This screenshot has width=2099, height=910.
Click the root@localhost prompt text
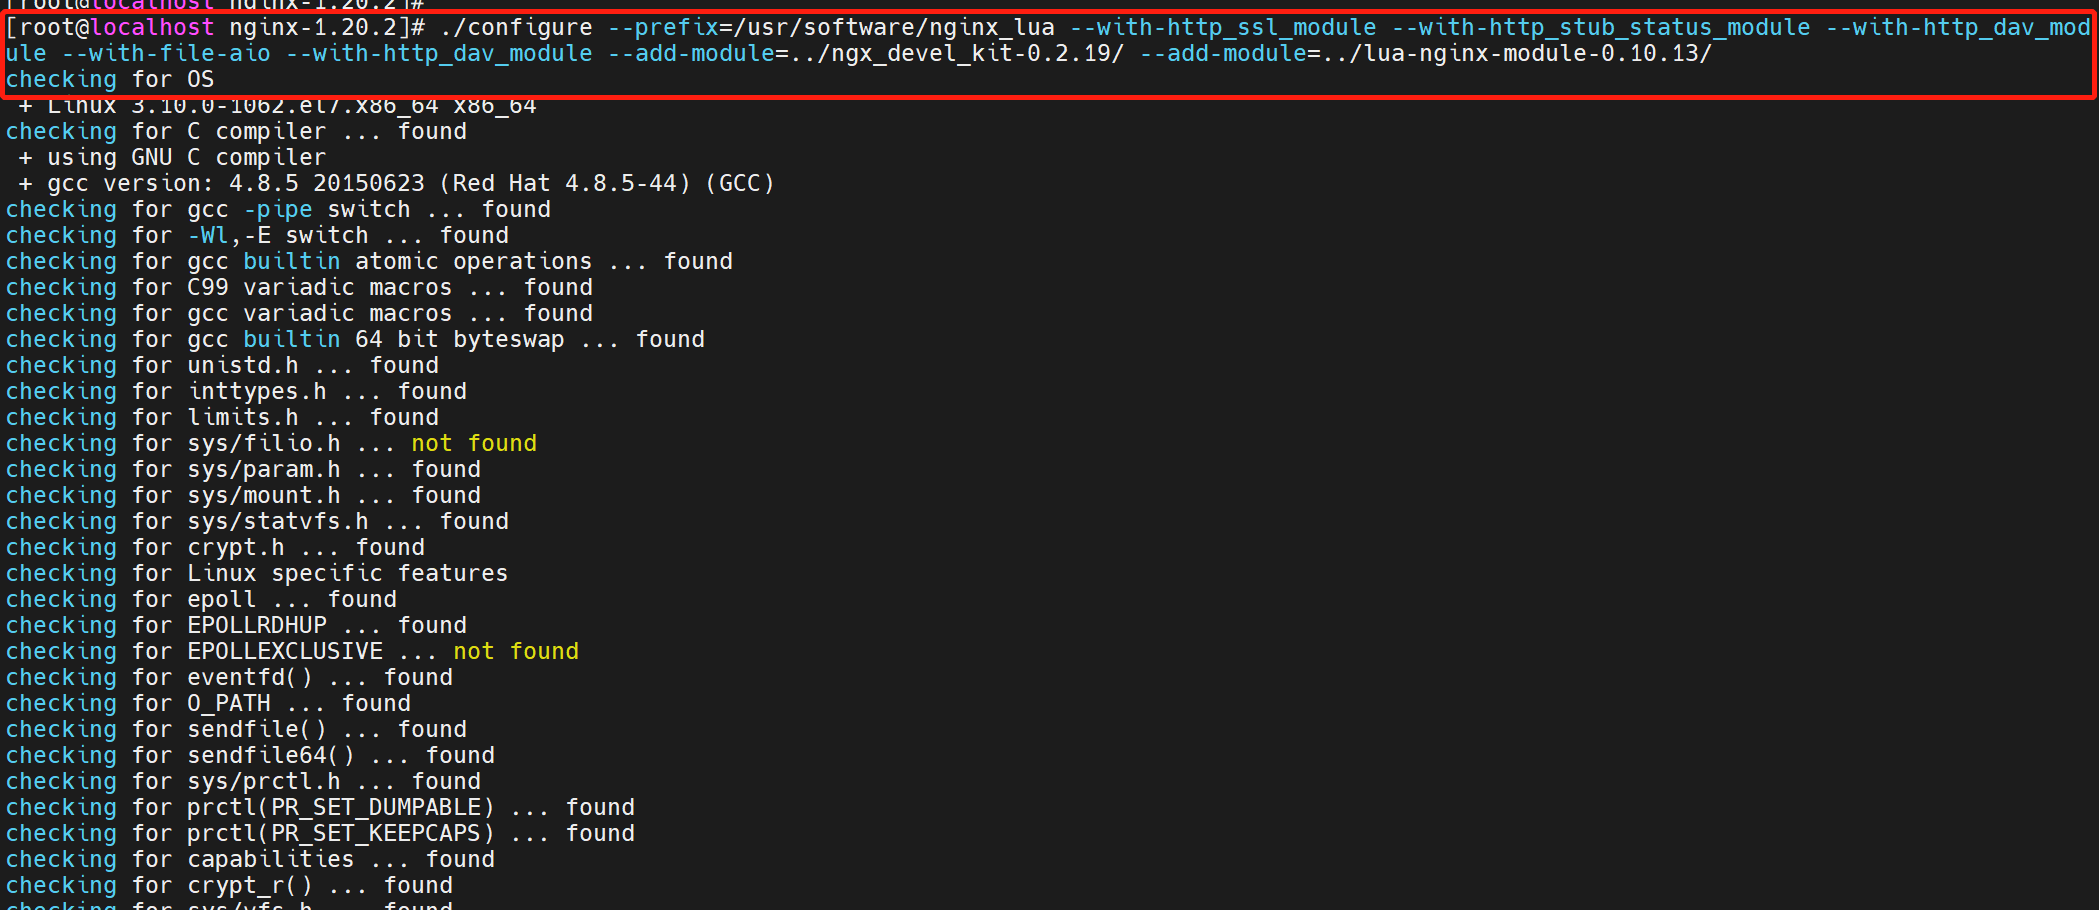click(117, 28)
